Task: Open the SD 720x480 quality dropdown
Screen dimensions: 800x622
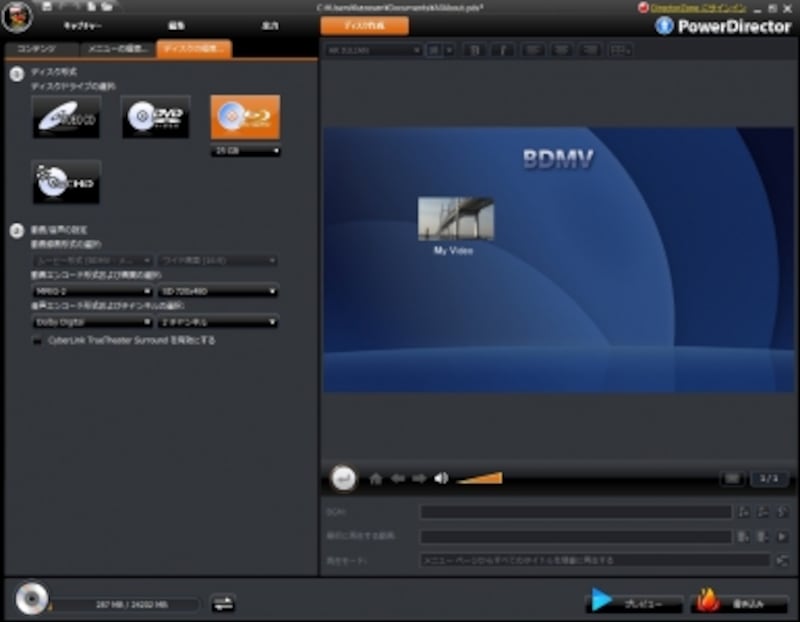Action: click(218, 291)
